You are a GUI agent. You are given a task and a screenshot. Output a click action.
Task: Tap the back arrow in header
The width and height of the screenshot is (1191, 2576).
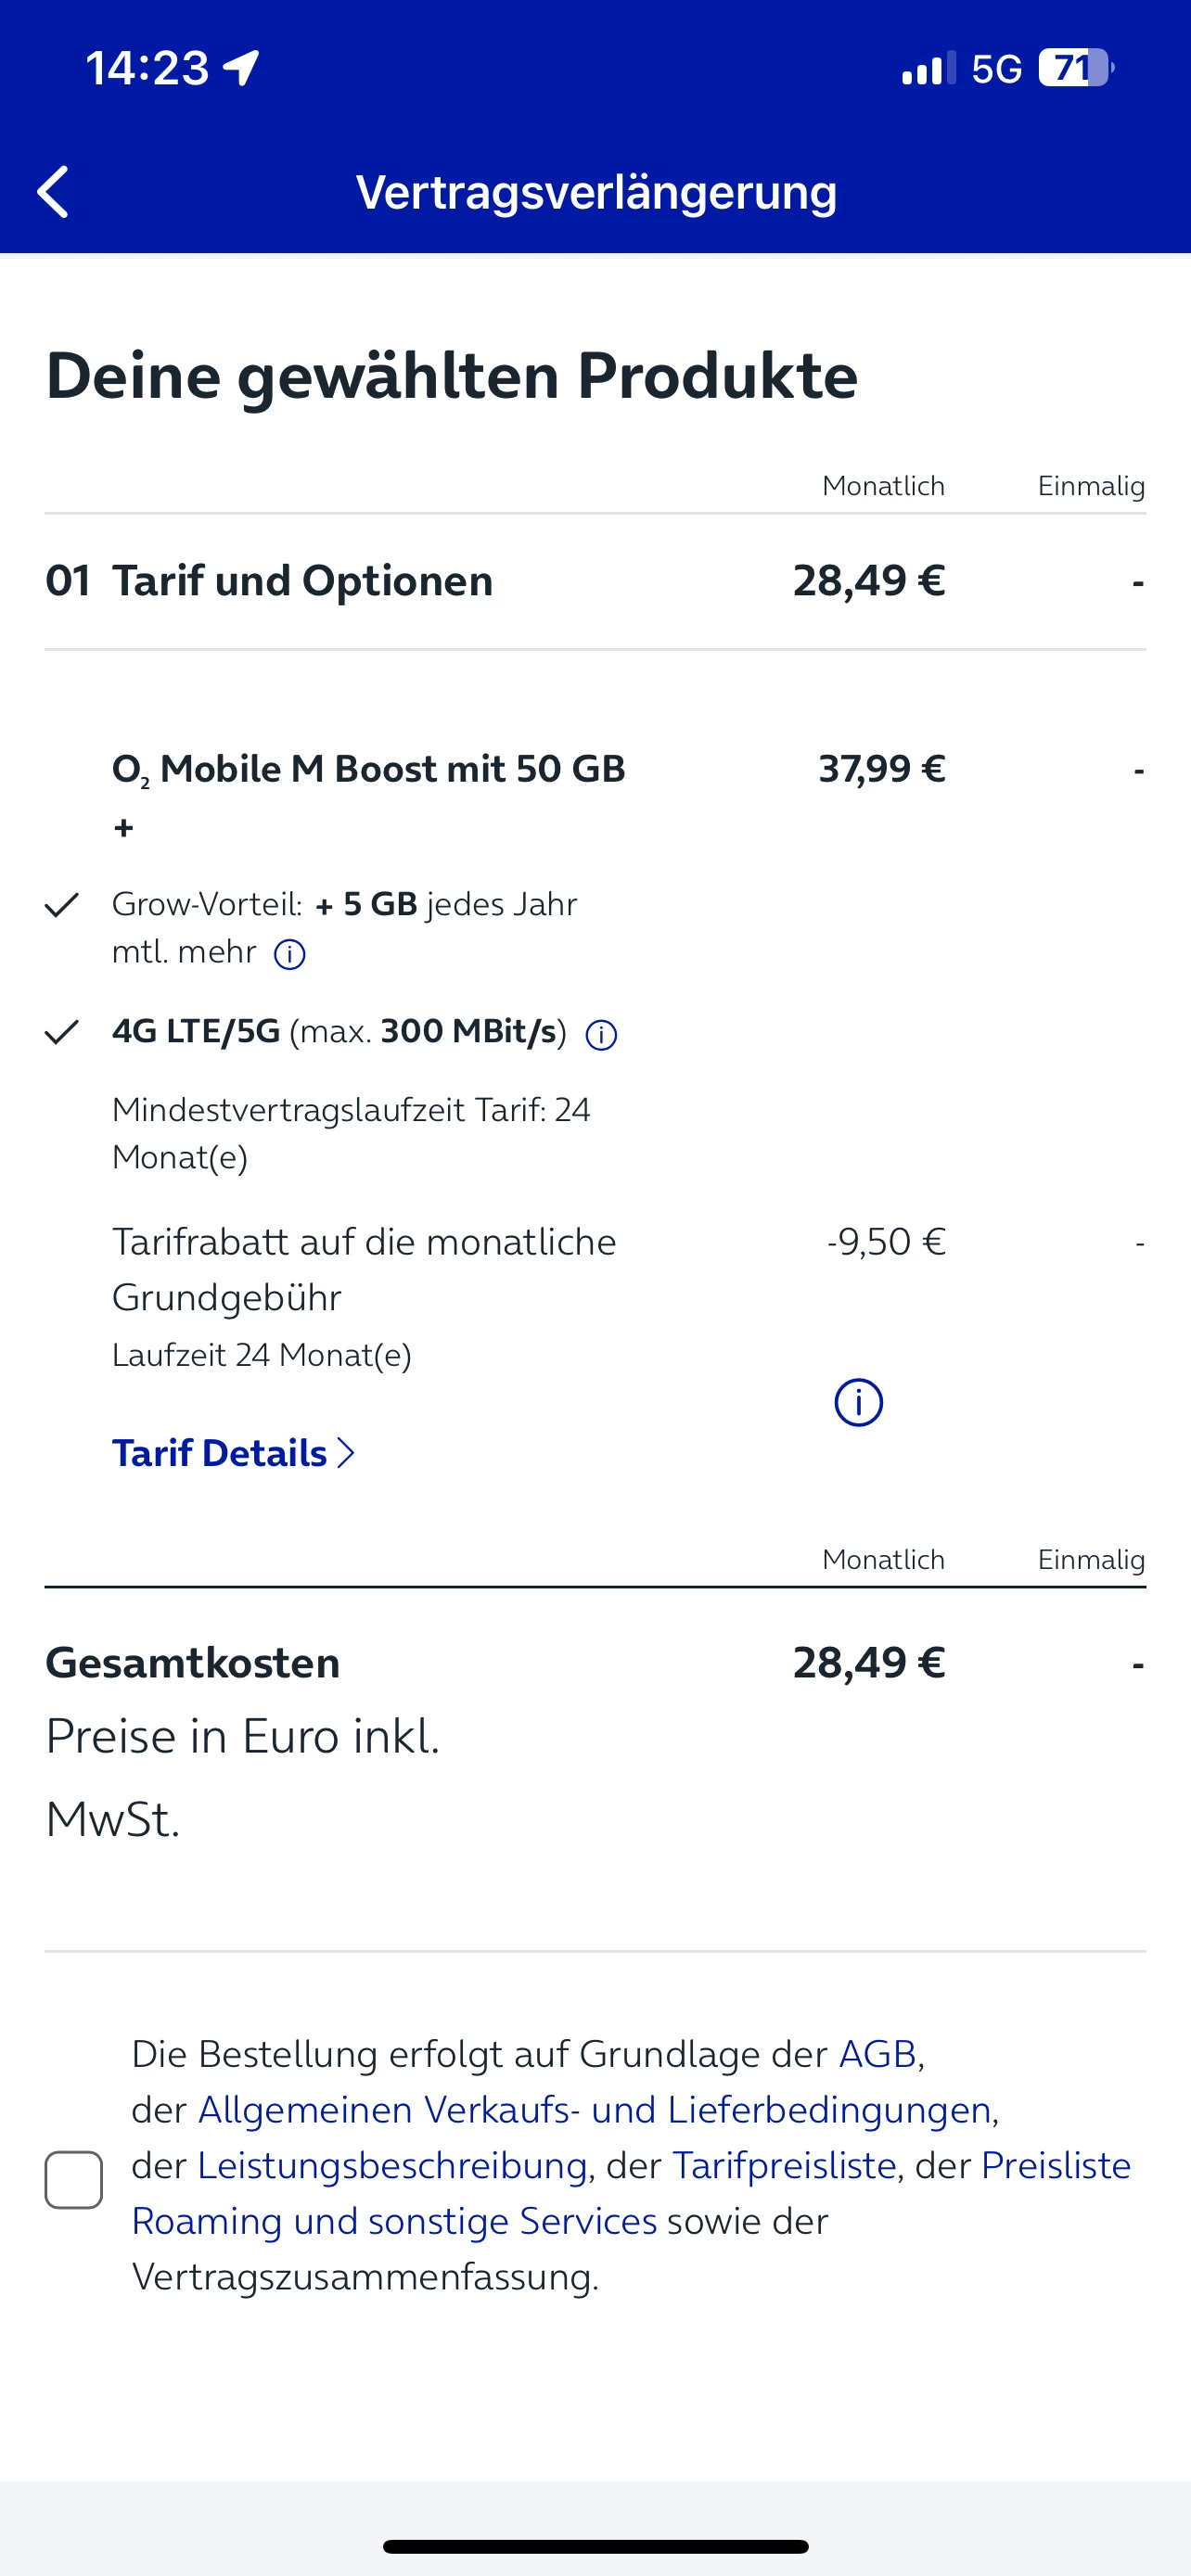tap(53, 192)
